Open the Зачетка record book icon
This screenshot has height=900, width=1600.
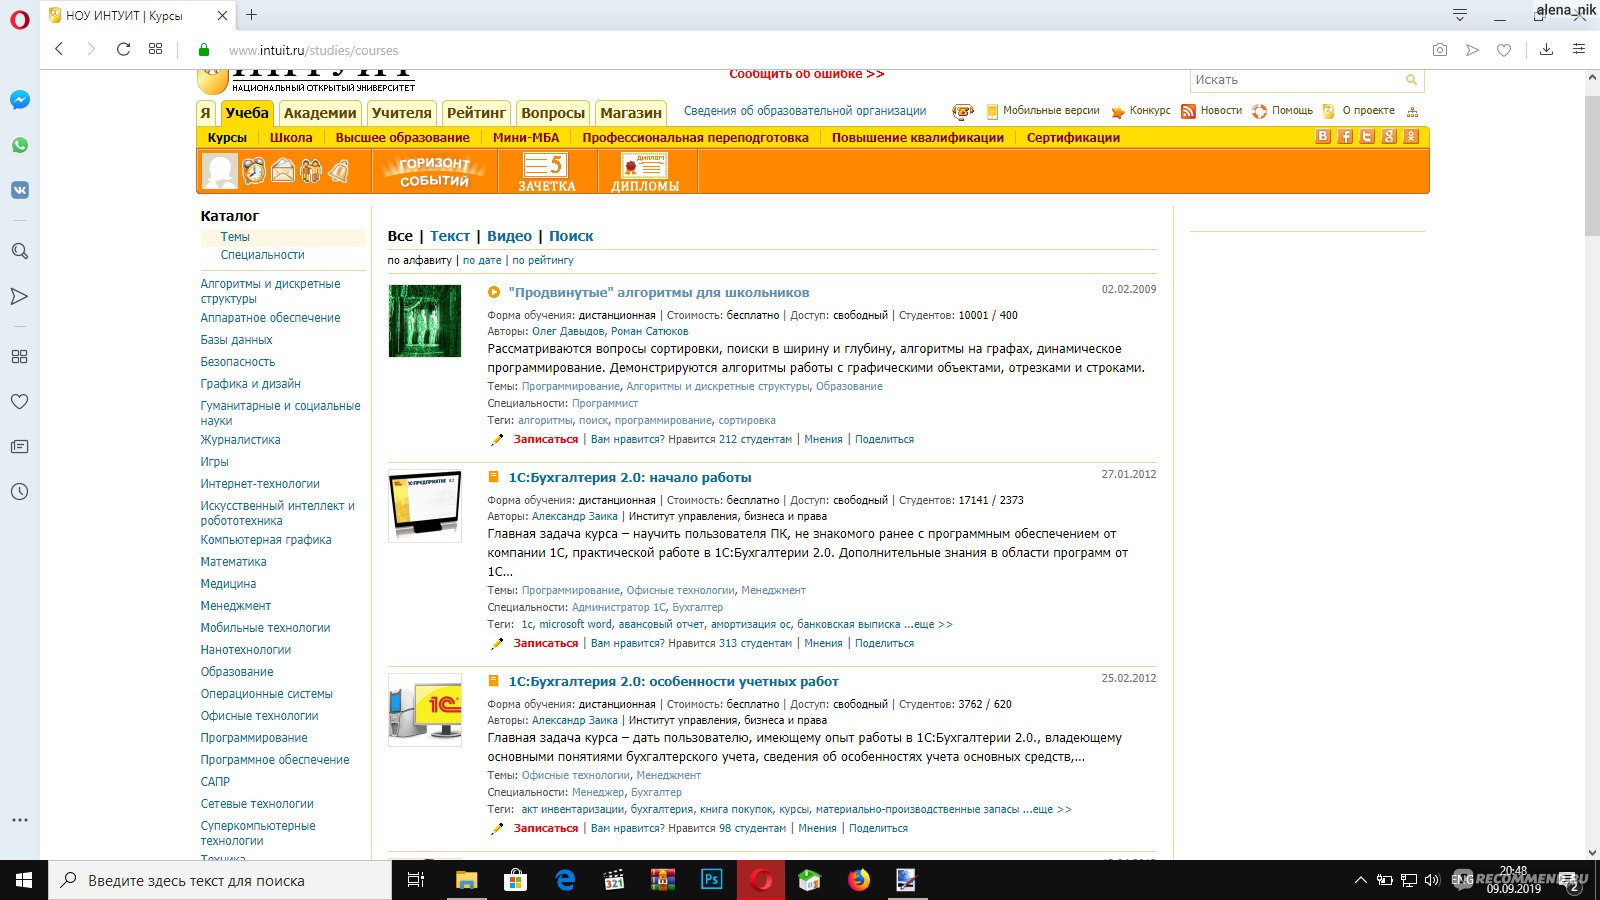coord(546,171)
